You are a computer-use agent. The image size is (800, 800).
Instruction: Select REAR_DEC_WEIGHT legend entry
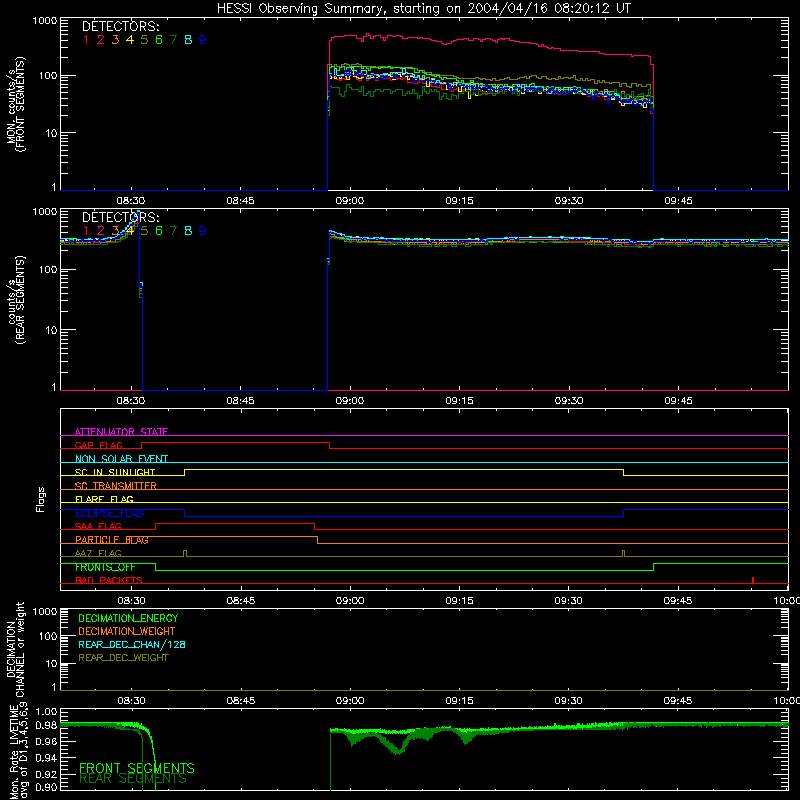pos(123,658)
